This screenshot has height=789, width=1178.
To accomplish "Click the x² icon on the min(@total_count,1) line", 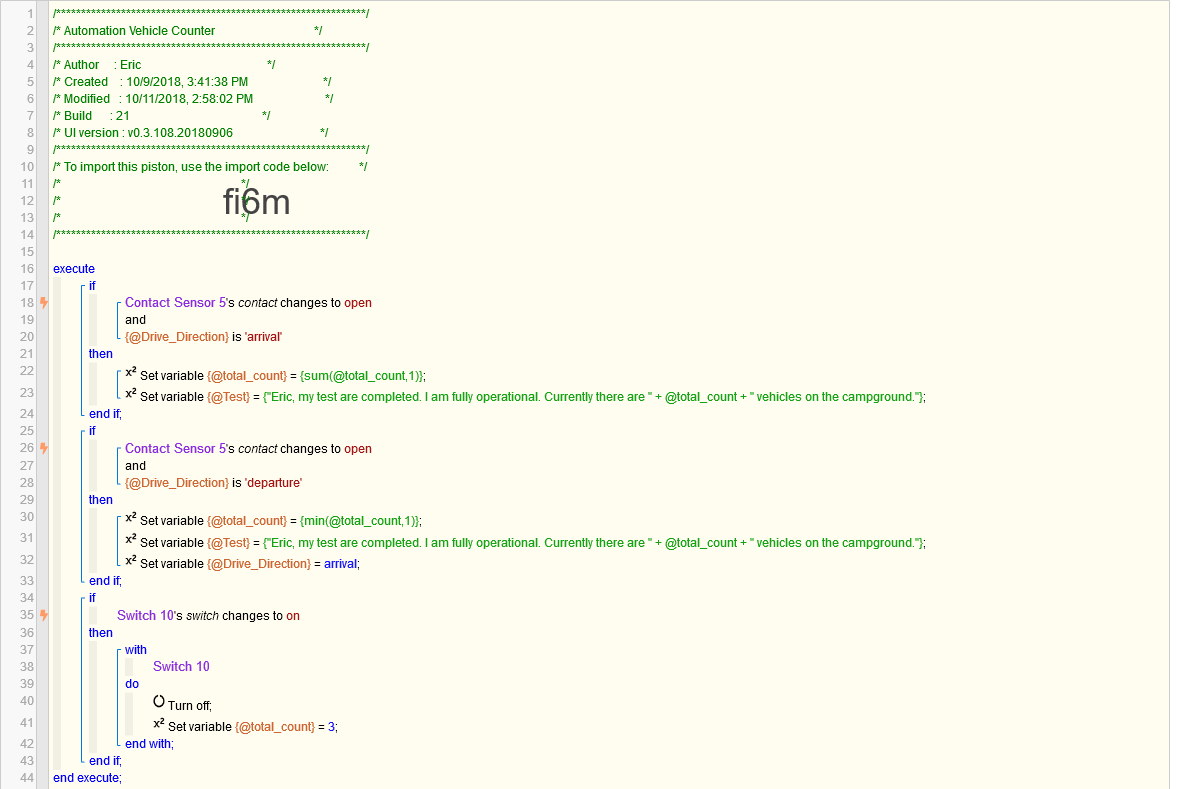I will (131, 518).
